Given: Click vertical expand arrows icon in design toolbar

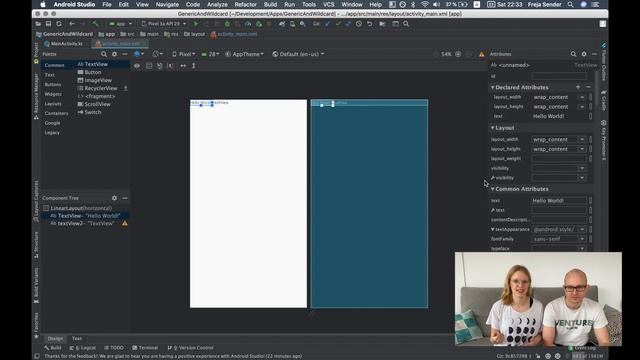Looking at the screenshot, I should coord(194,65).
